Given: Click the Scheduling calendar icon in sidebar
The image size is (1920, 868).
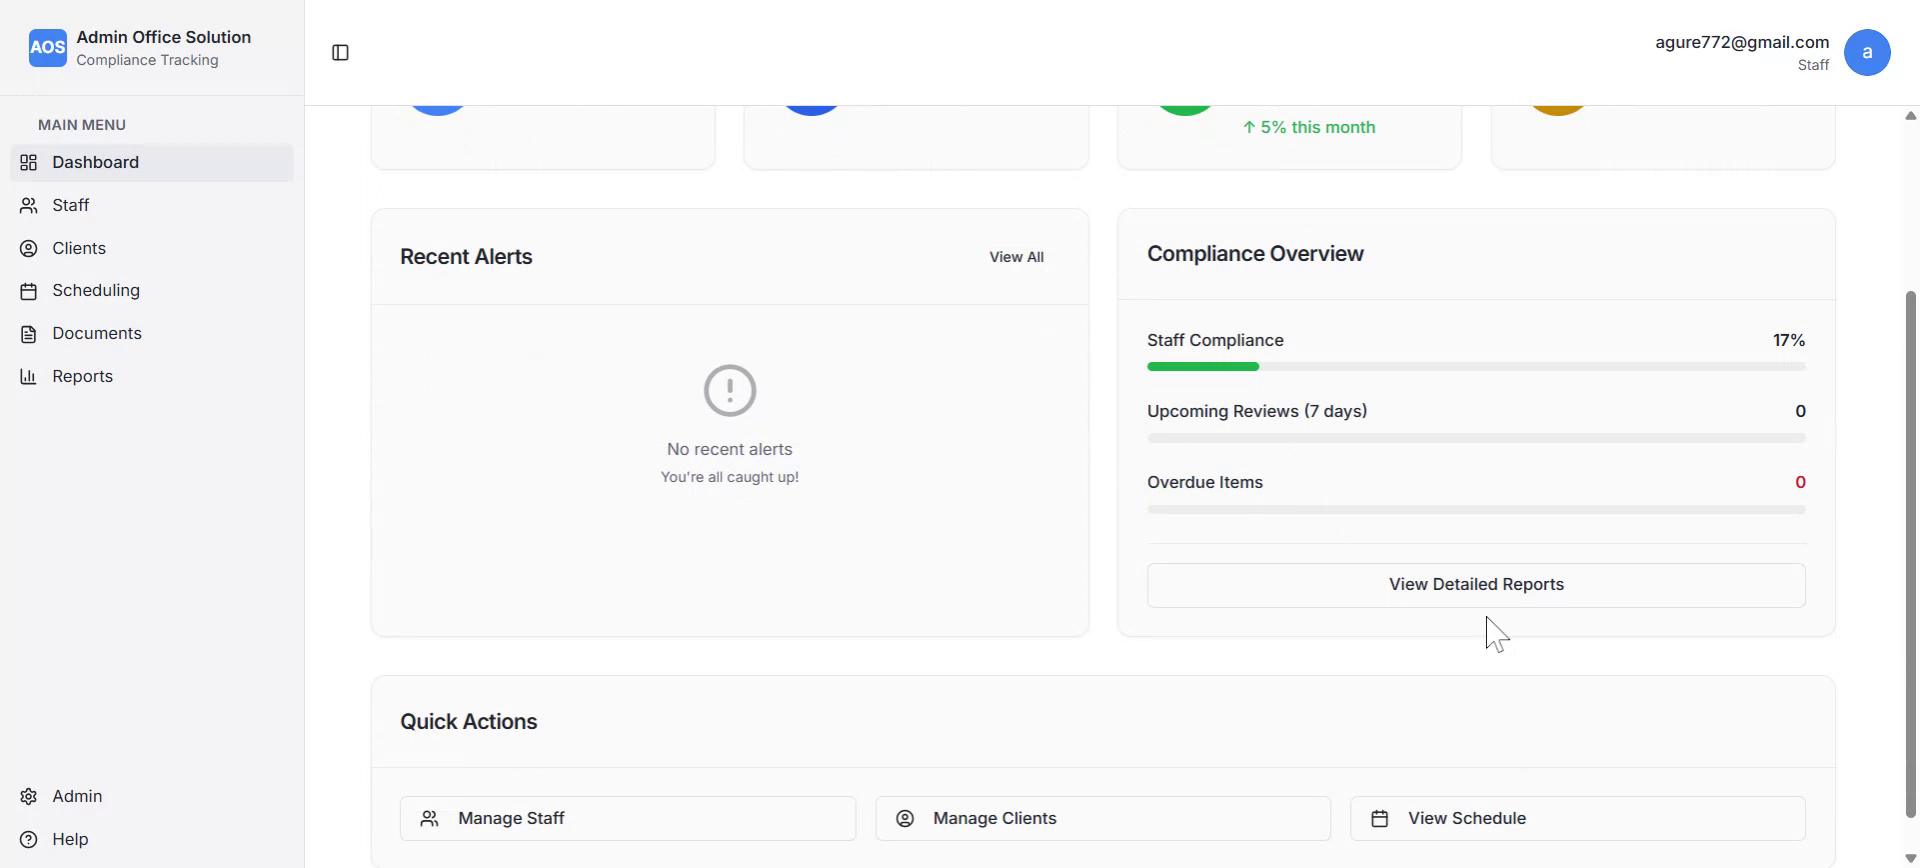Looking at the screenshot, I should click(29, 291).
